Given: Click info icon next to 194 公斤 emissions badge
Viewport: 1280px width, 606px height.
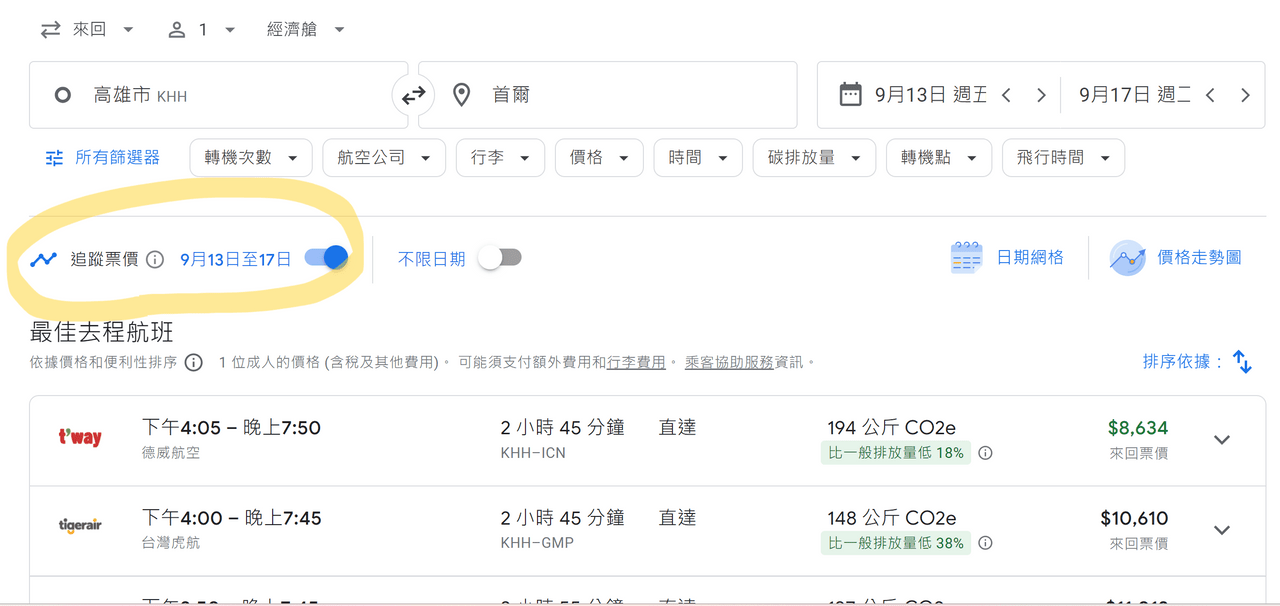Looking at the screenshot, I should [985, 453].
